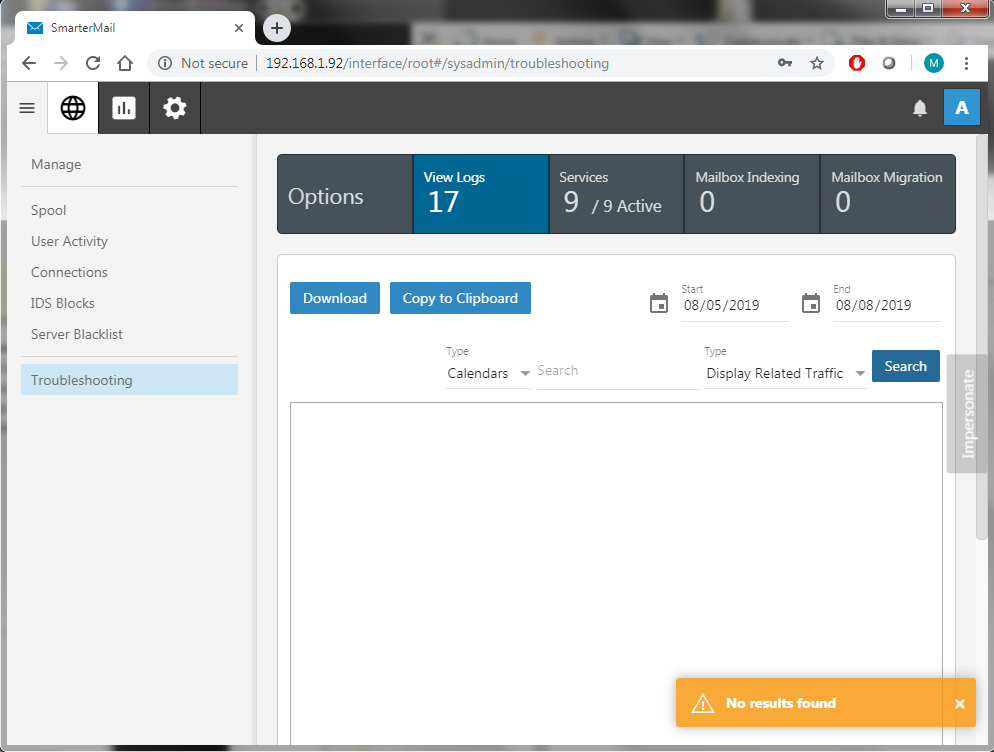Expand the Calendars log type dropdown
Viewport: 994px width, 752px height.
(x=489, y=373)
